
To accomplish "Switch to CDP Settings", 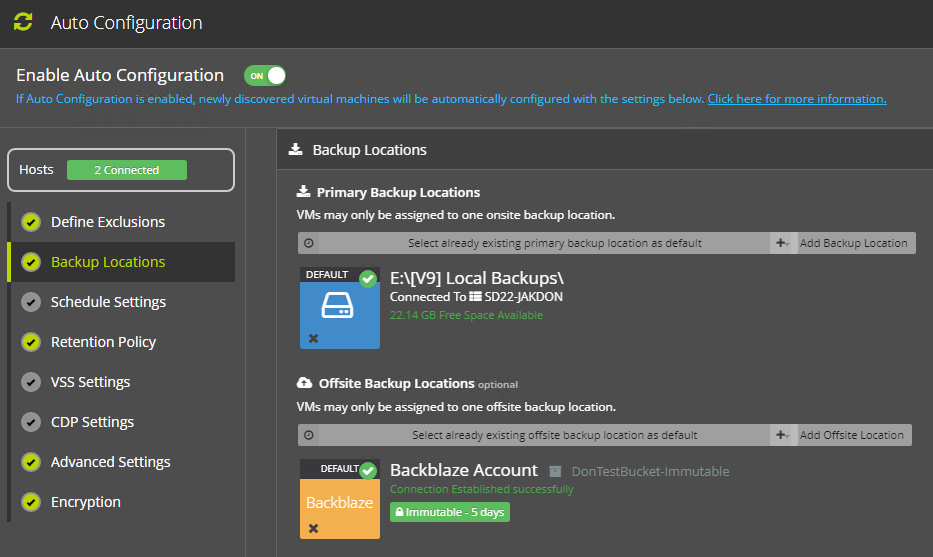I will tap(92, 421).
